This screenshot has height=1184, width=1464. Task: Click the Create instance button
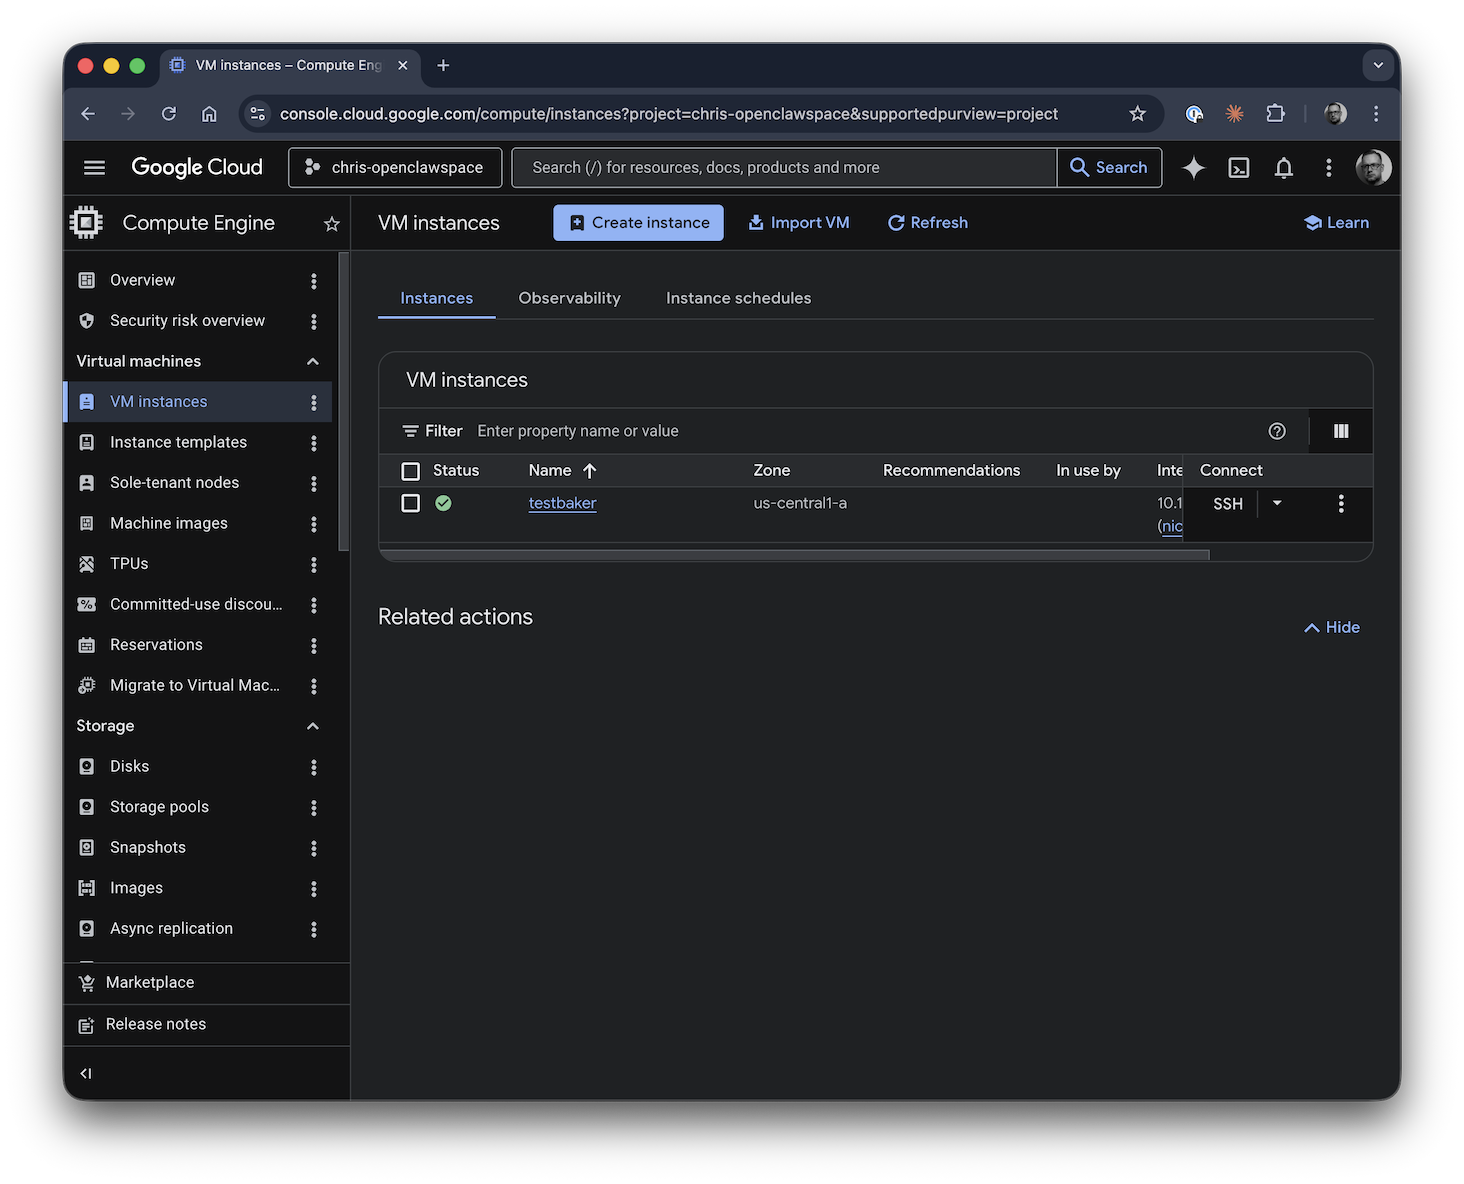pos(638,223)
